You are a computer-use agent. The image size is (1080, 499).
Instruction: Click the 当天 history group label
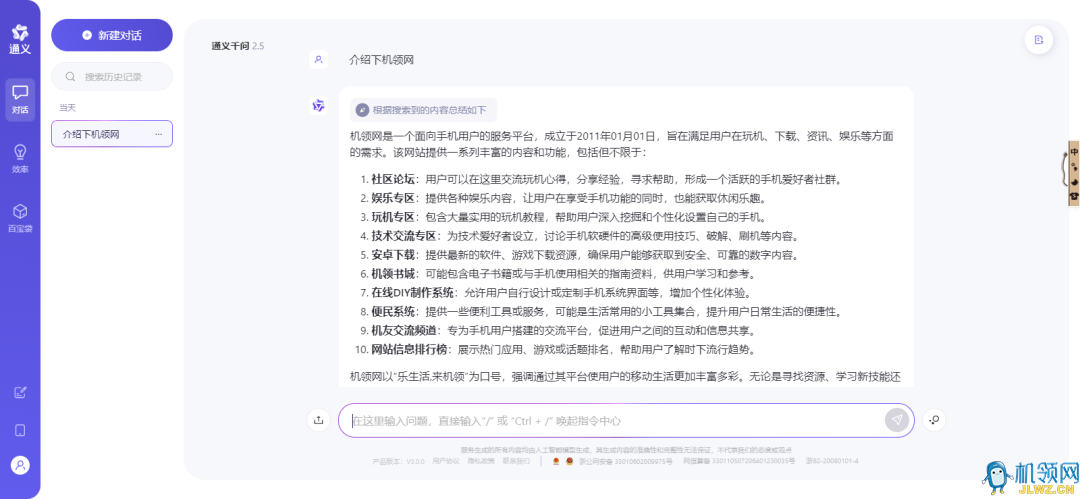pos(67,108)
